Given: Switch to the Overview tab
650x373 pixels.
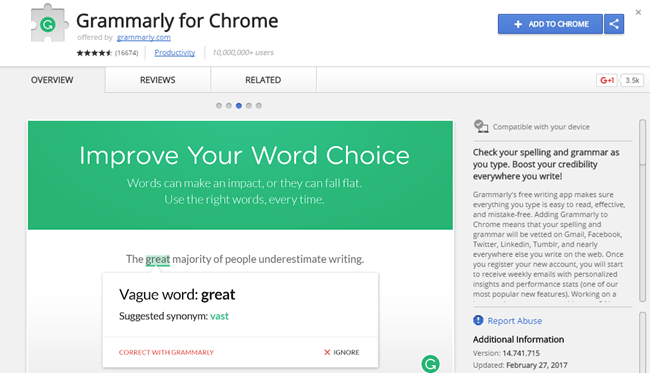Looking at the screenshot, I should tap(52, 80).
